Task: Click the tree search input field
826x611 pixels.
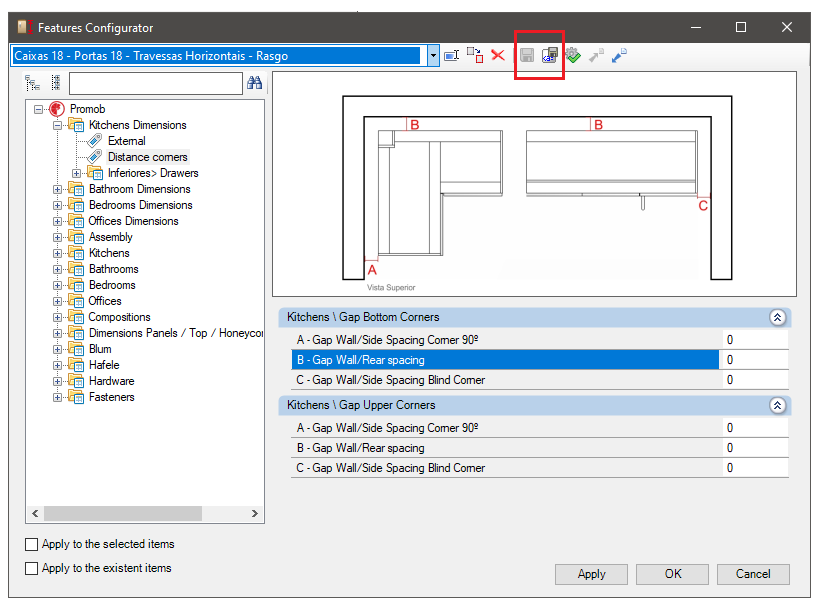Action: [x=155, y=83]
